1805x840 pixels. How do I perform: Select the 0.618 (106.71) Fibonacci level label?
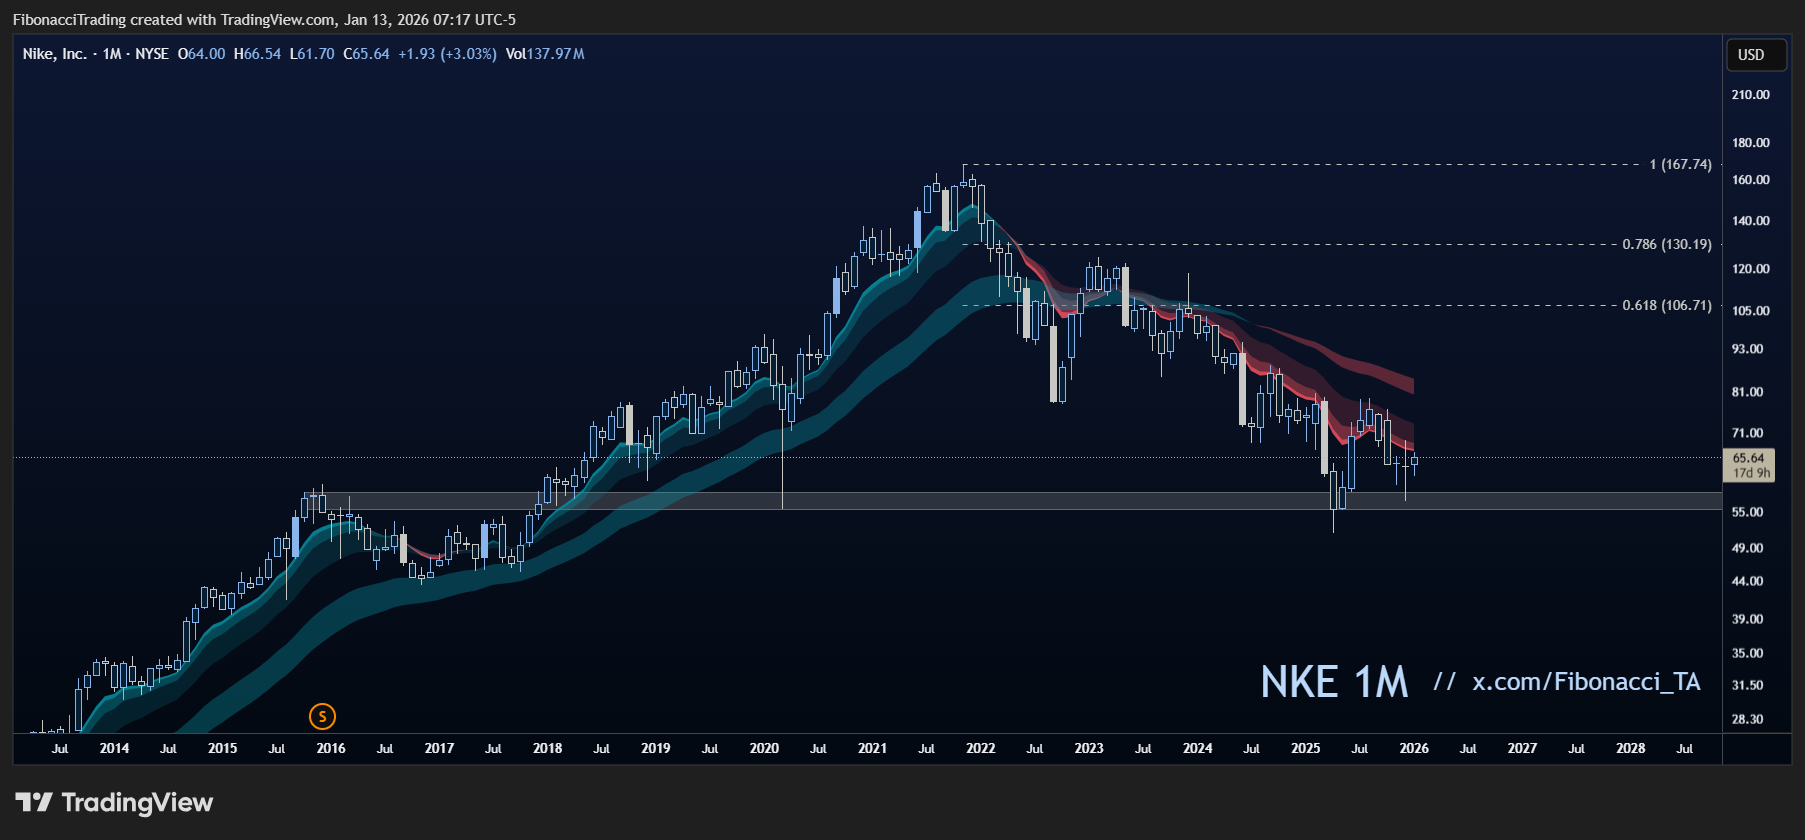(x=1666, y=305)
